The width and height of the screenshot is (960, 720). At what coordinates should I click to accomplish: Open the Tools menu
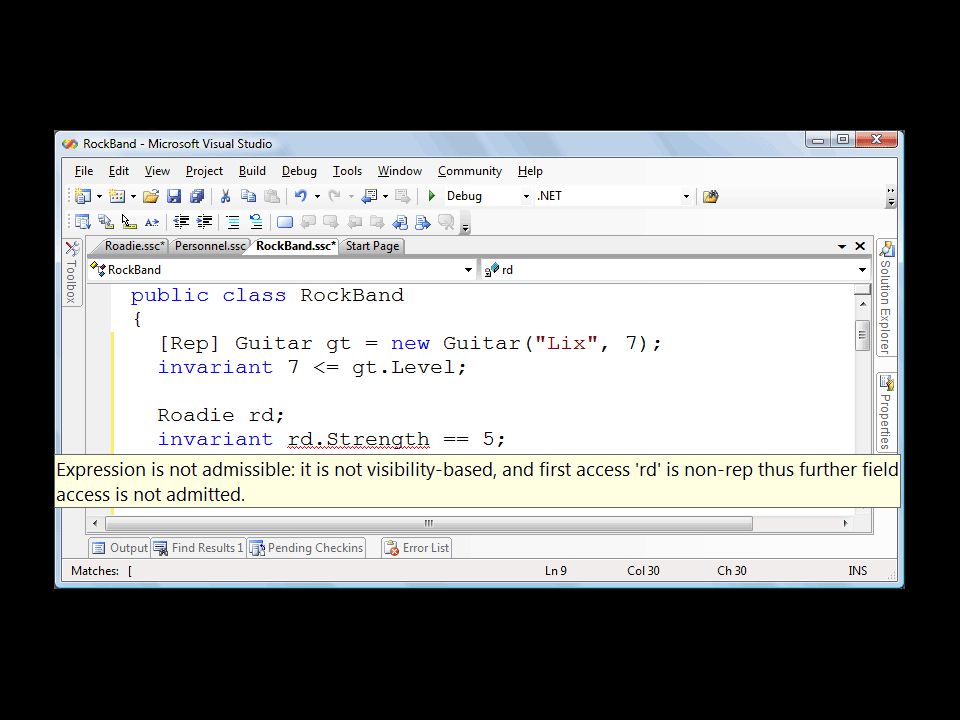347,171
